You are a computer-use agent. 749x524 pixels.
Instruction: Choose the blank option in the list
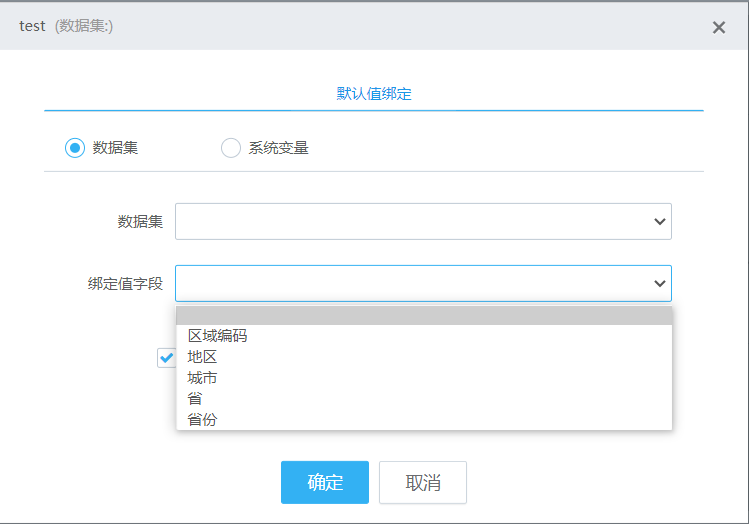point(424,316)
